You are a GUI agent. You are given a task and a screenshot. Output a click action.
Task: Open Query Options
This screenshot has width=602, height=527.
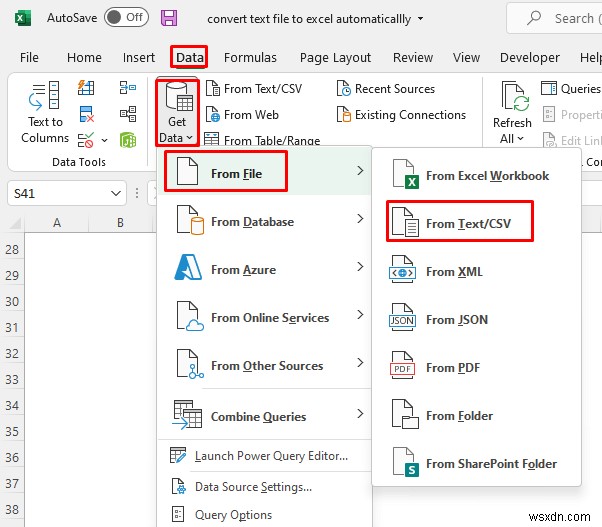pos(265,514)
